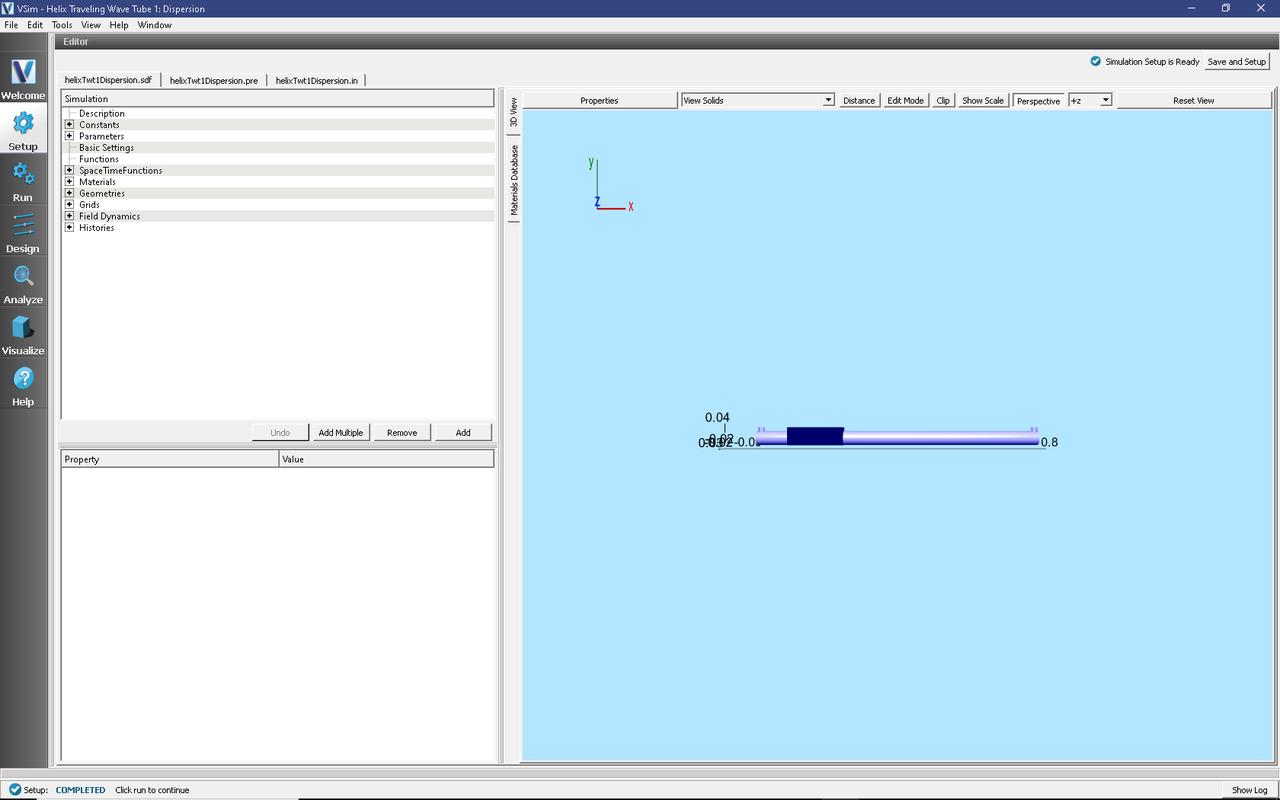The height and width of the screenshot is (800, 1280).
Task: Click the Save and Setup button
Action: (1237, 61)
